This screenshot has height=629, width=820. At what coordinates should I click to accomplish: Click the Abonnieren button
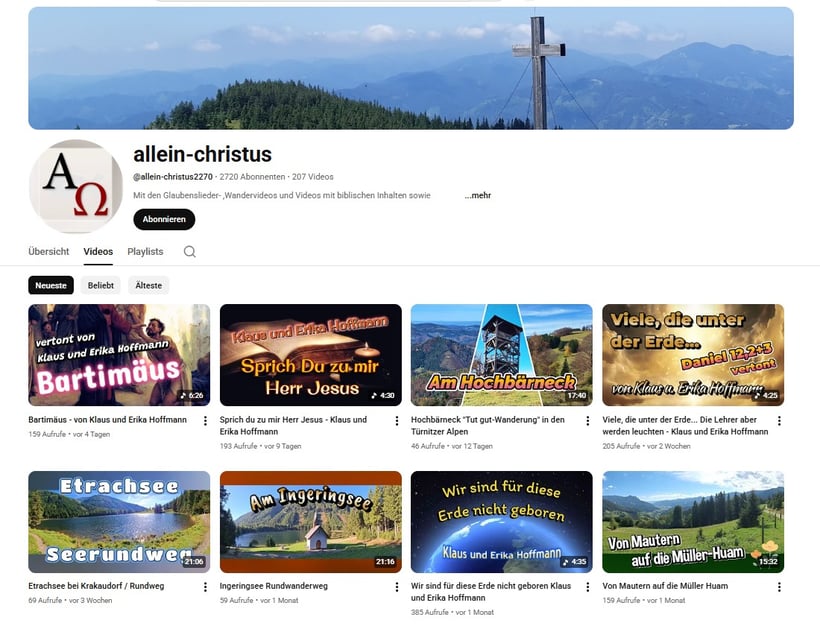(x=164, y=219)
